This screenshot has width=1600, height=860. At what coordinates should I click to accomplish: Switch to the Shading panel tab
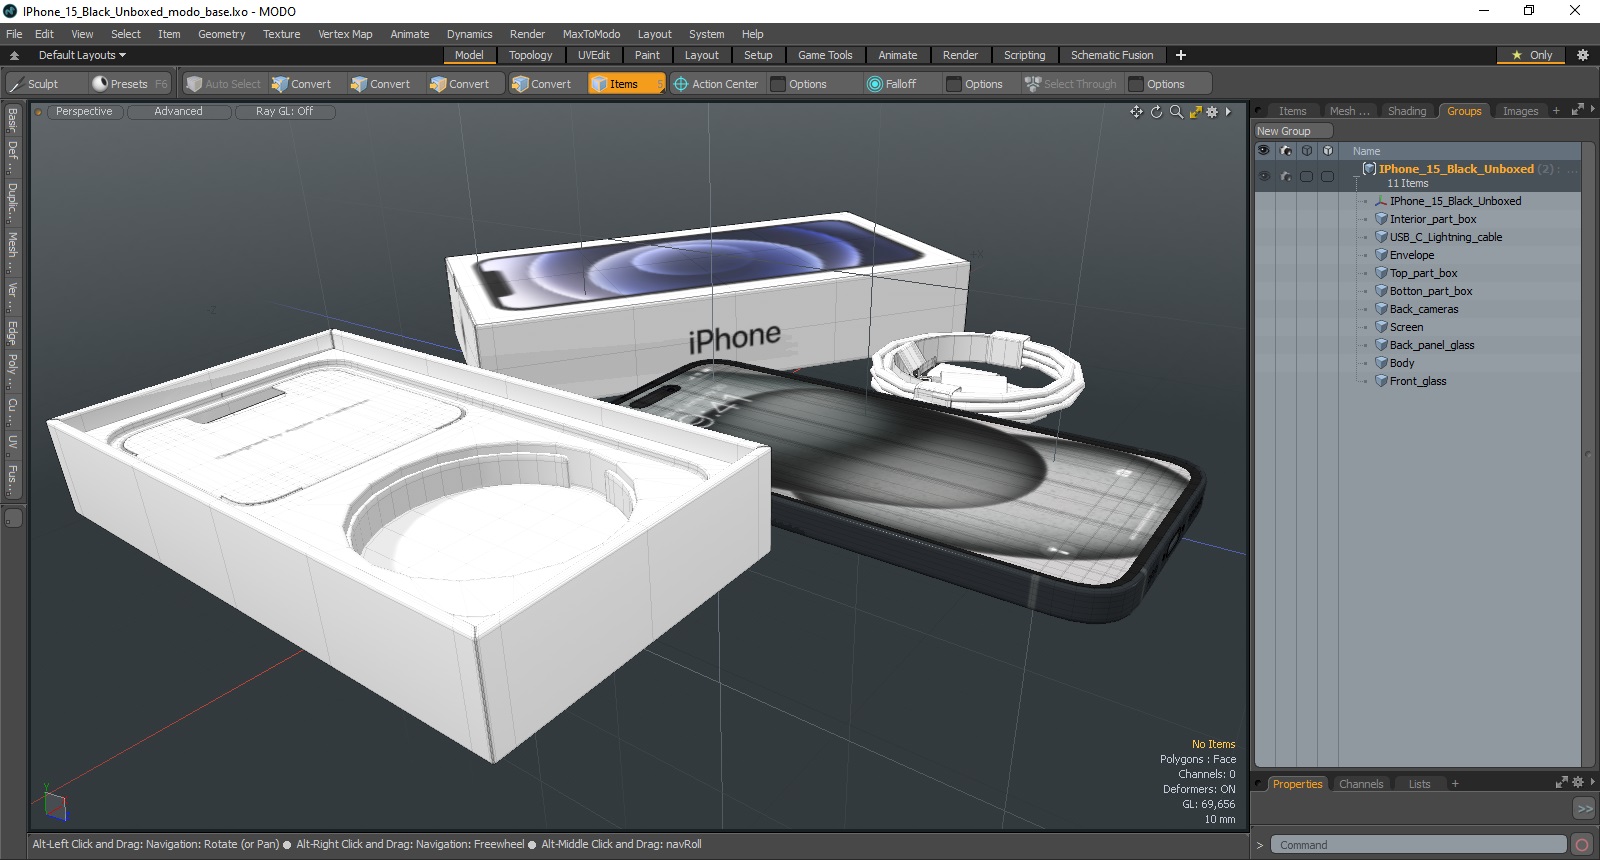tap(1407, 111)
